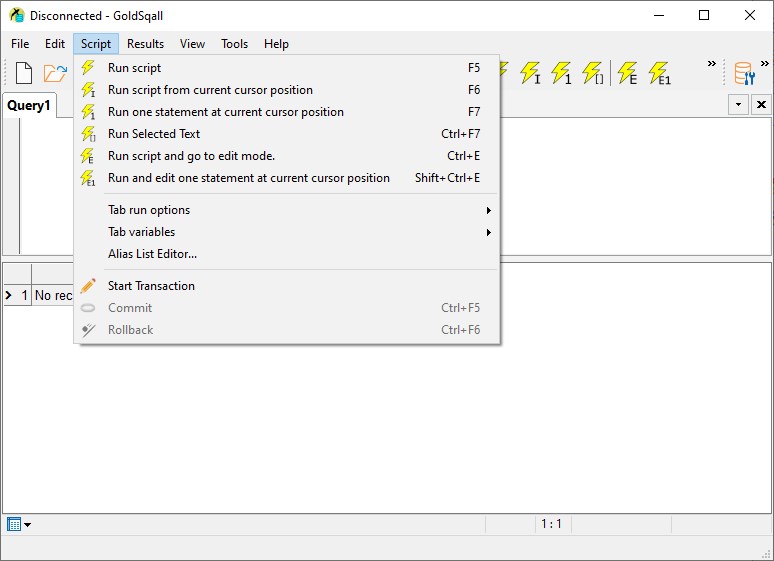
Task: Expand the Tab run options submenu arrow
Action: (489, 210)
